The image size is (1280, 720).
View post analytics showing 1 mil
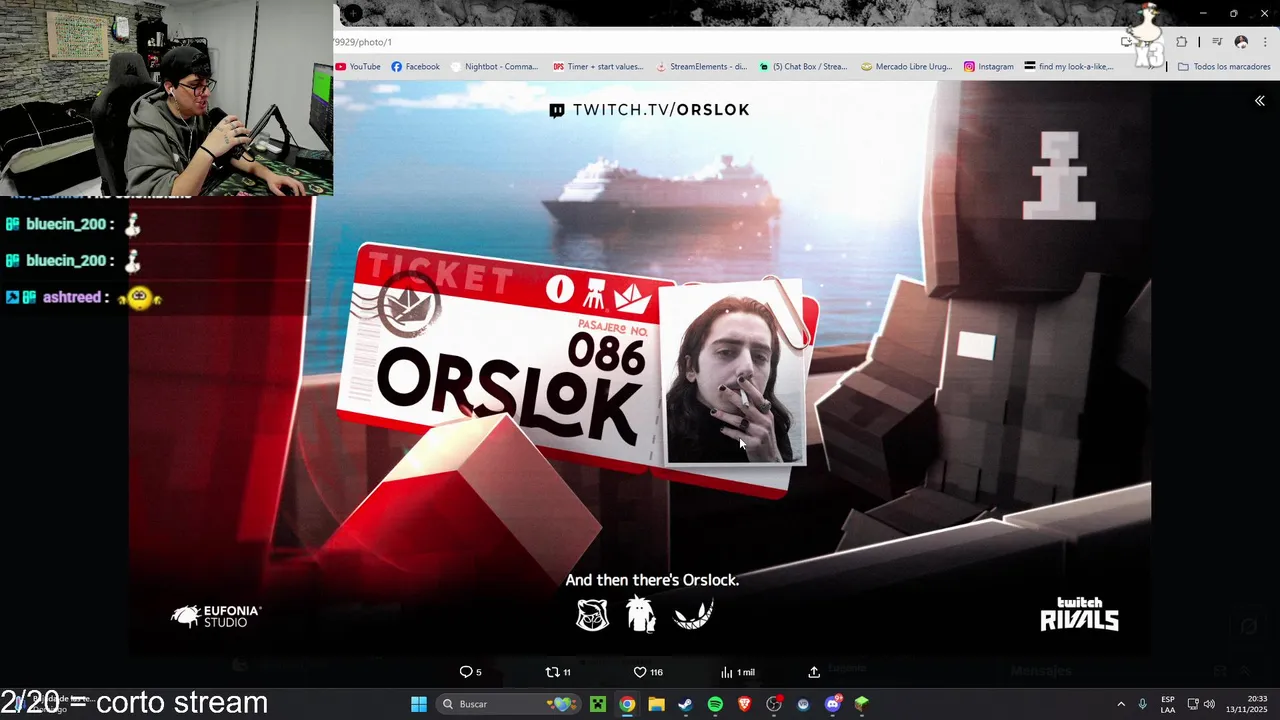738,672
